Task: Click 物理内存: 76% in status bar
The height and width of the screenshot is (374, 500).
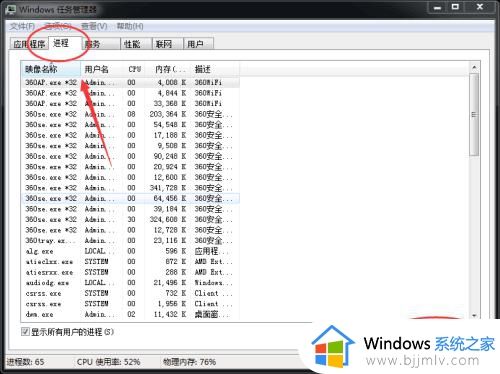Action: tap(189, 362)
